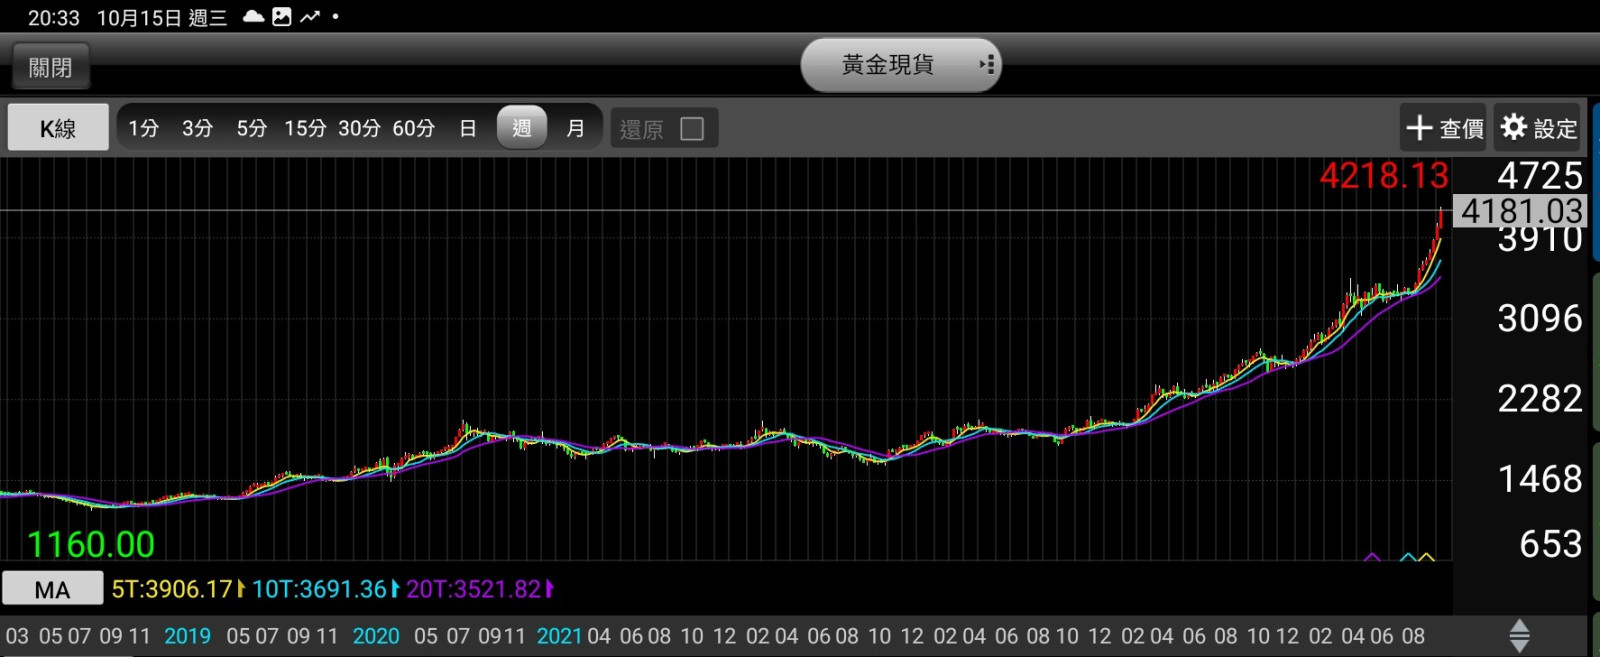This screenshot has height=657, width=1600.
Task: Switch chart to 月 monthly interval
Action: point(575,128)
